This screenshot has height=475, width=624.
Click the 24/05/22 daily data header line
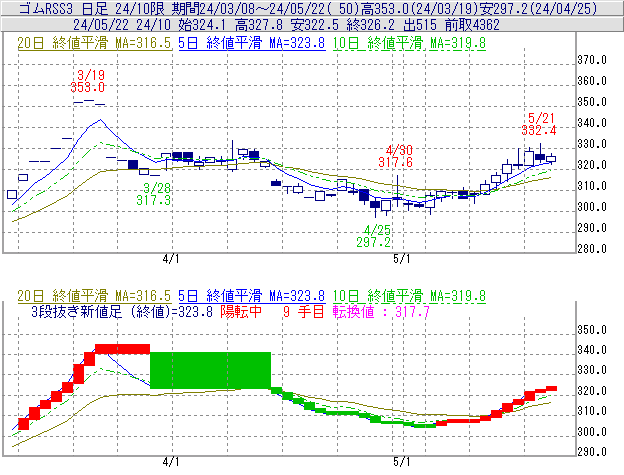click(x=286, y=25)
